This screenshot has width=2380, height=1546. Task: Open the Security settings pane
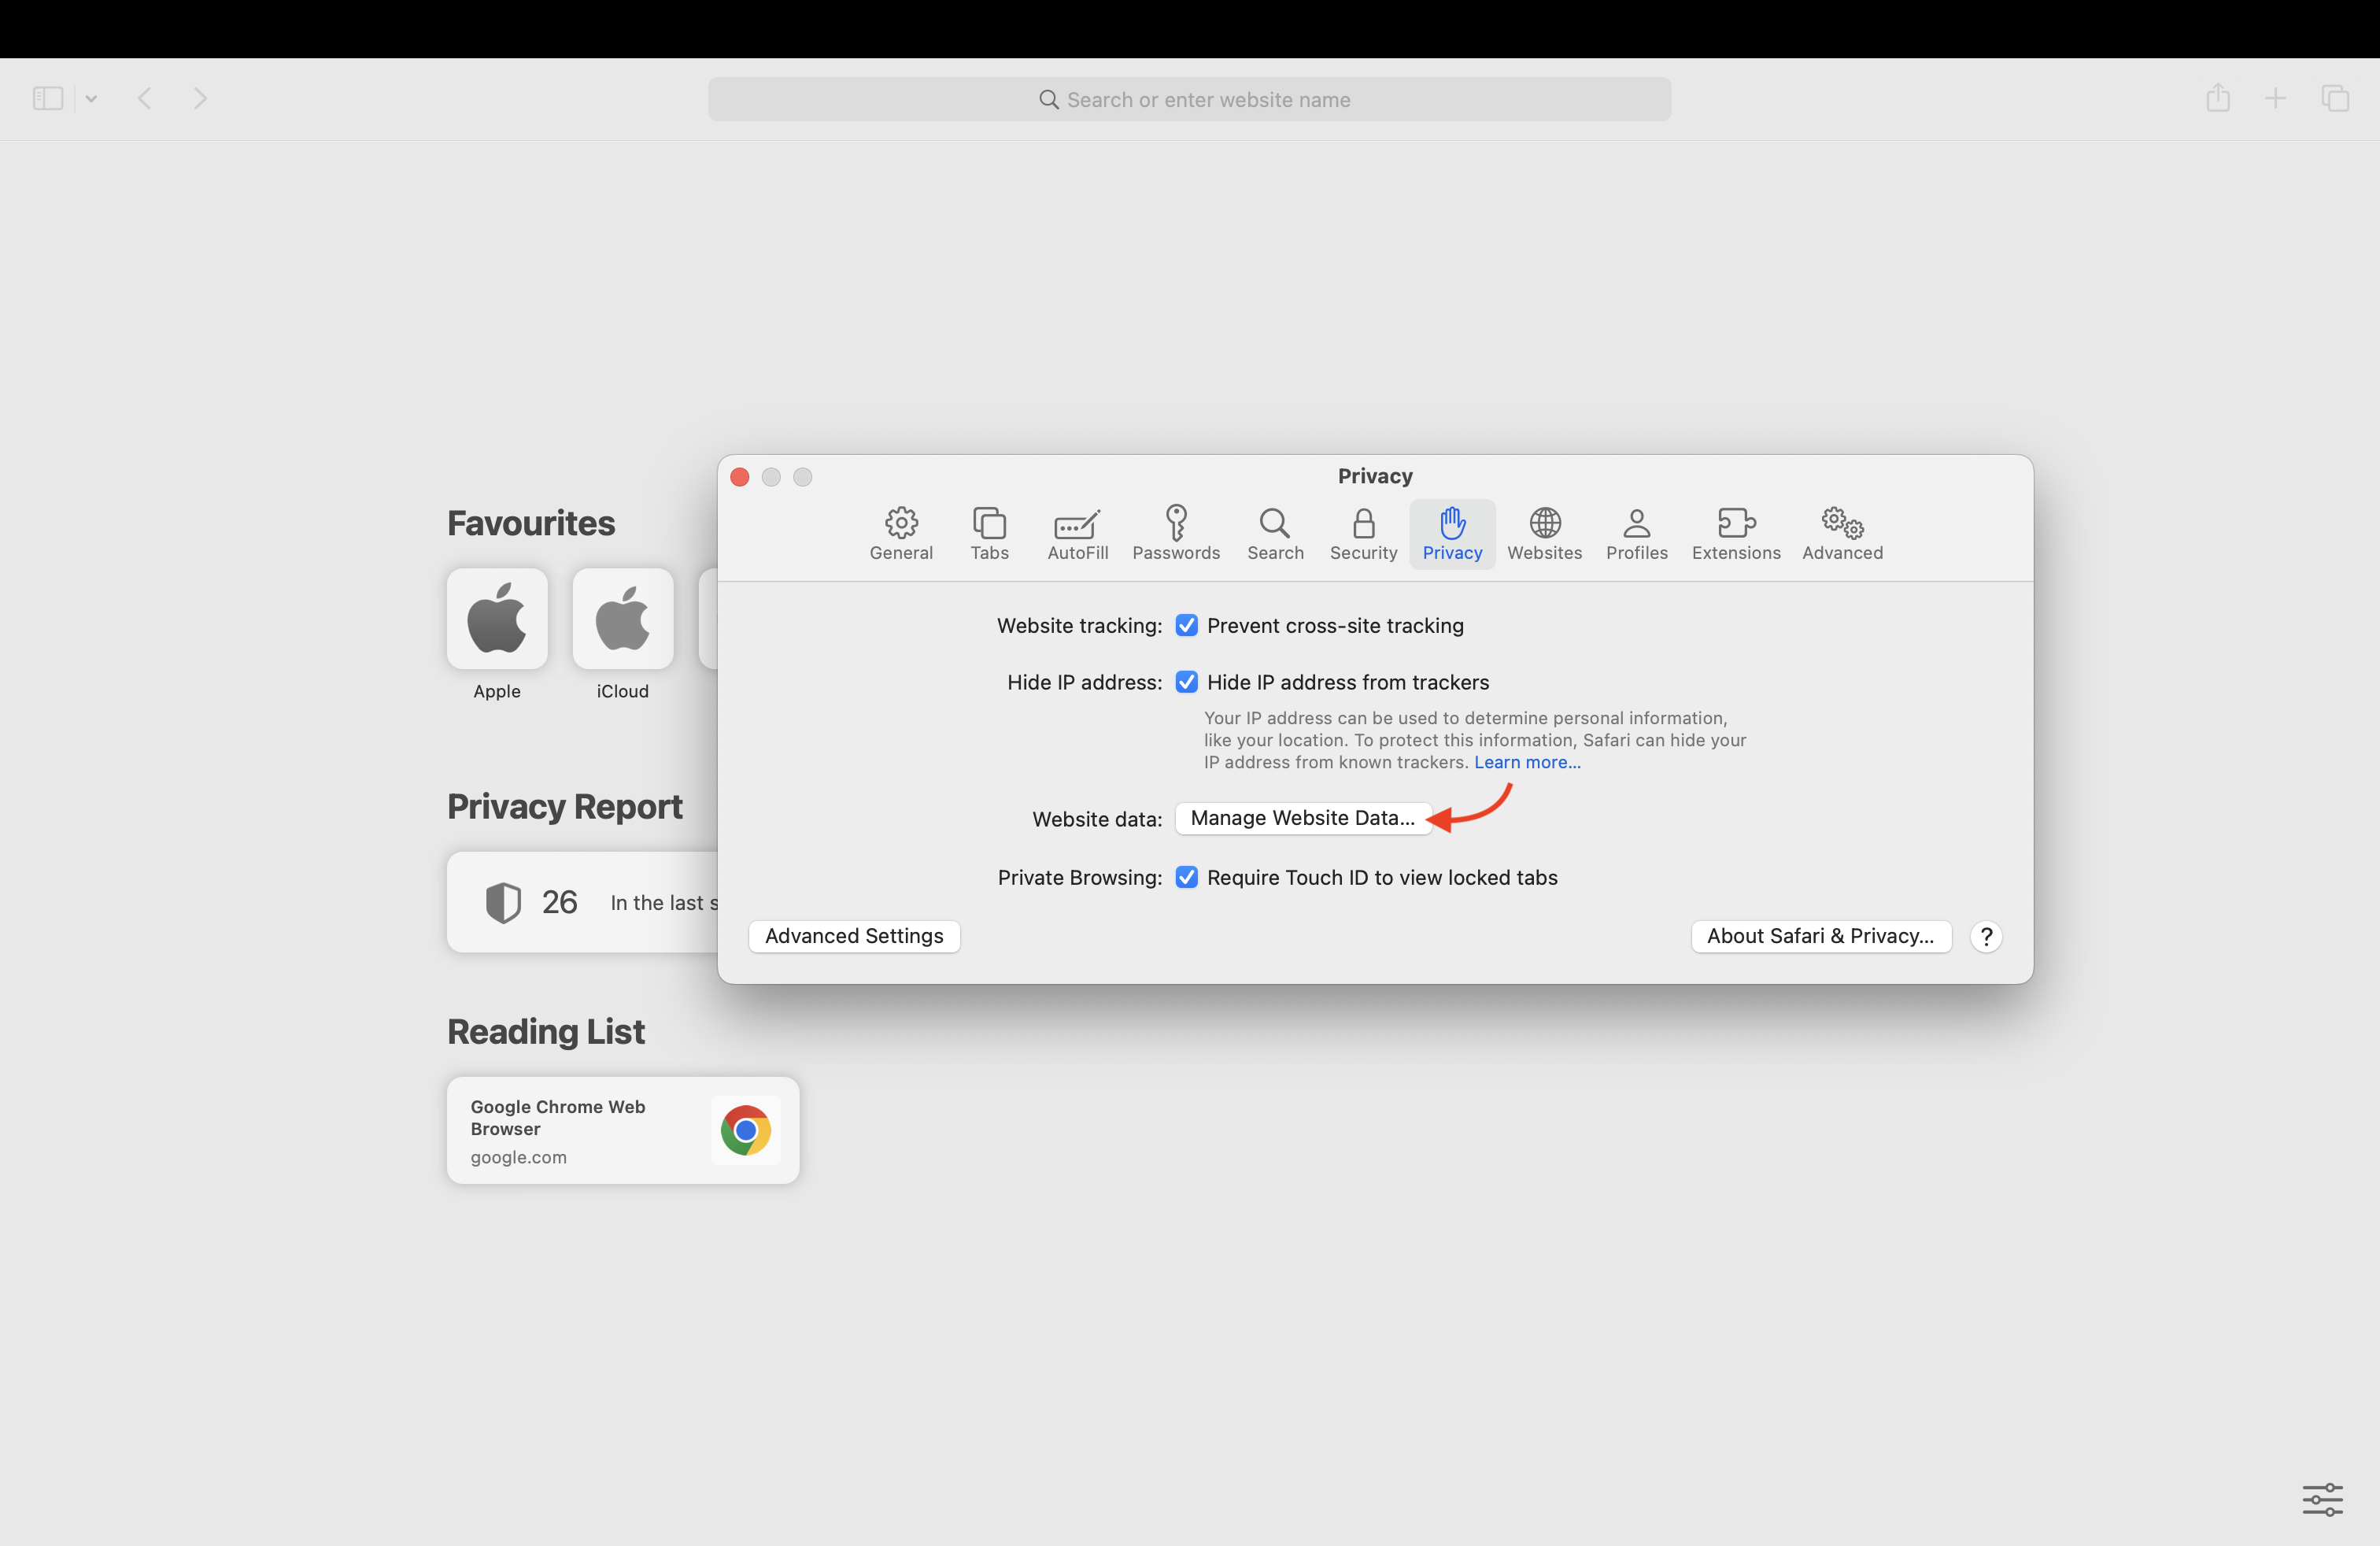tap(1363, 533)
